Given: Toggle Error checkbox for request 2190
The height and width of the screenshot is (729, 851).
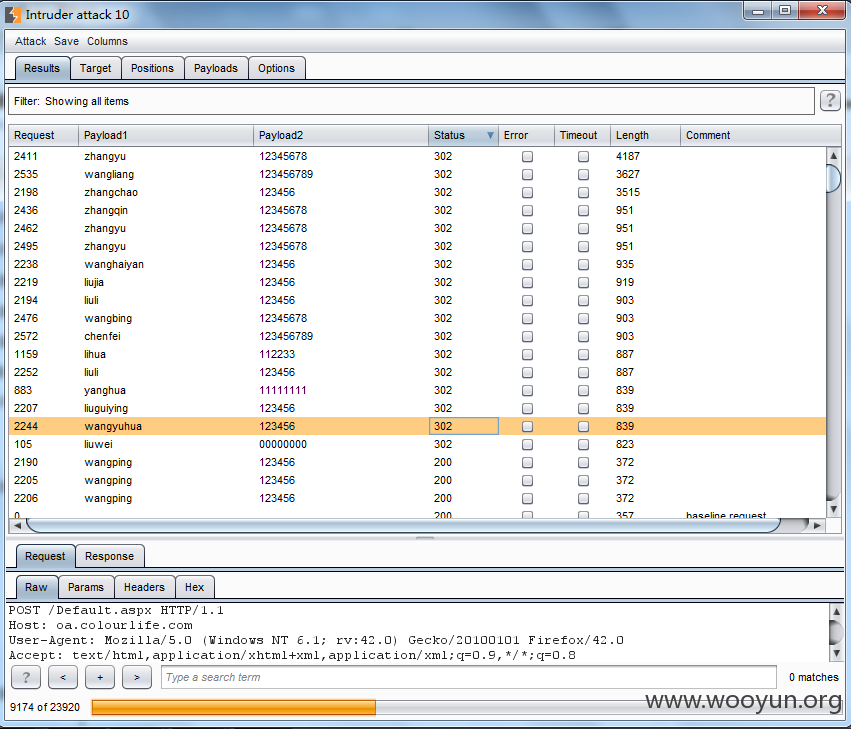Looking at the screenshot, I should 527,462.
